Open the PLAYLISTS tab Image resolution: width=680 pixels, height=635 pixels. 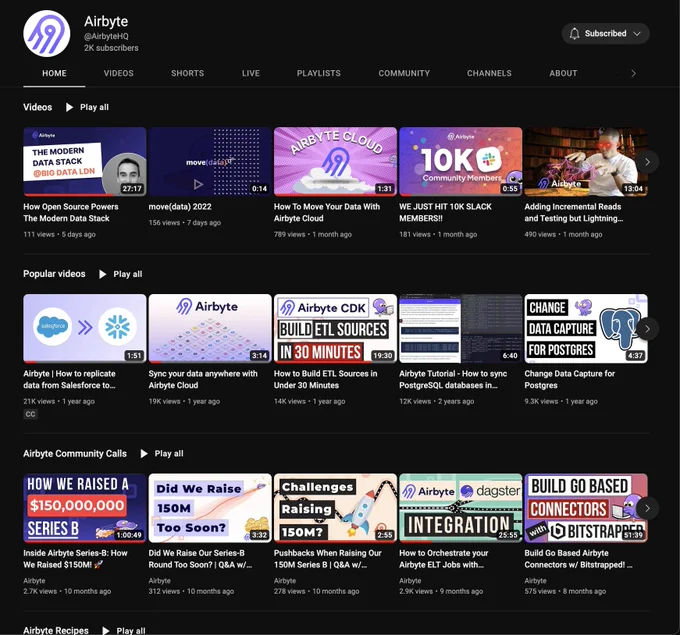click(319, 73)
